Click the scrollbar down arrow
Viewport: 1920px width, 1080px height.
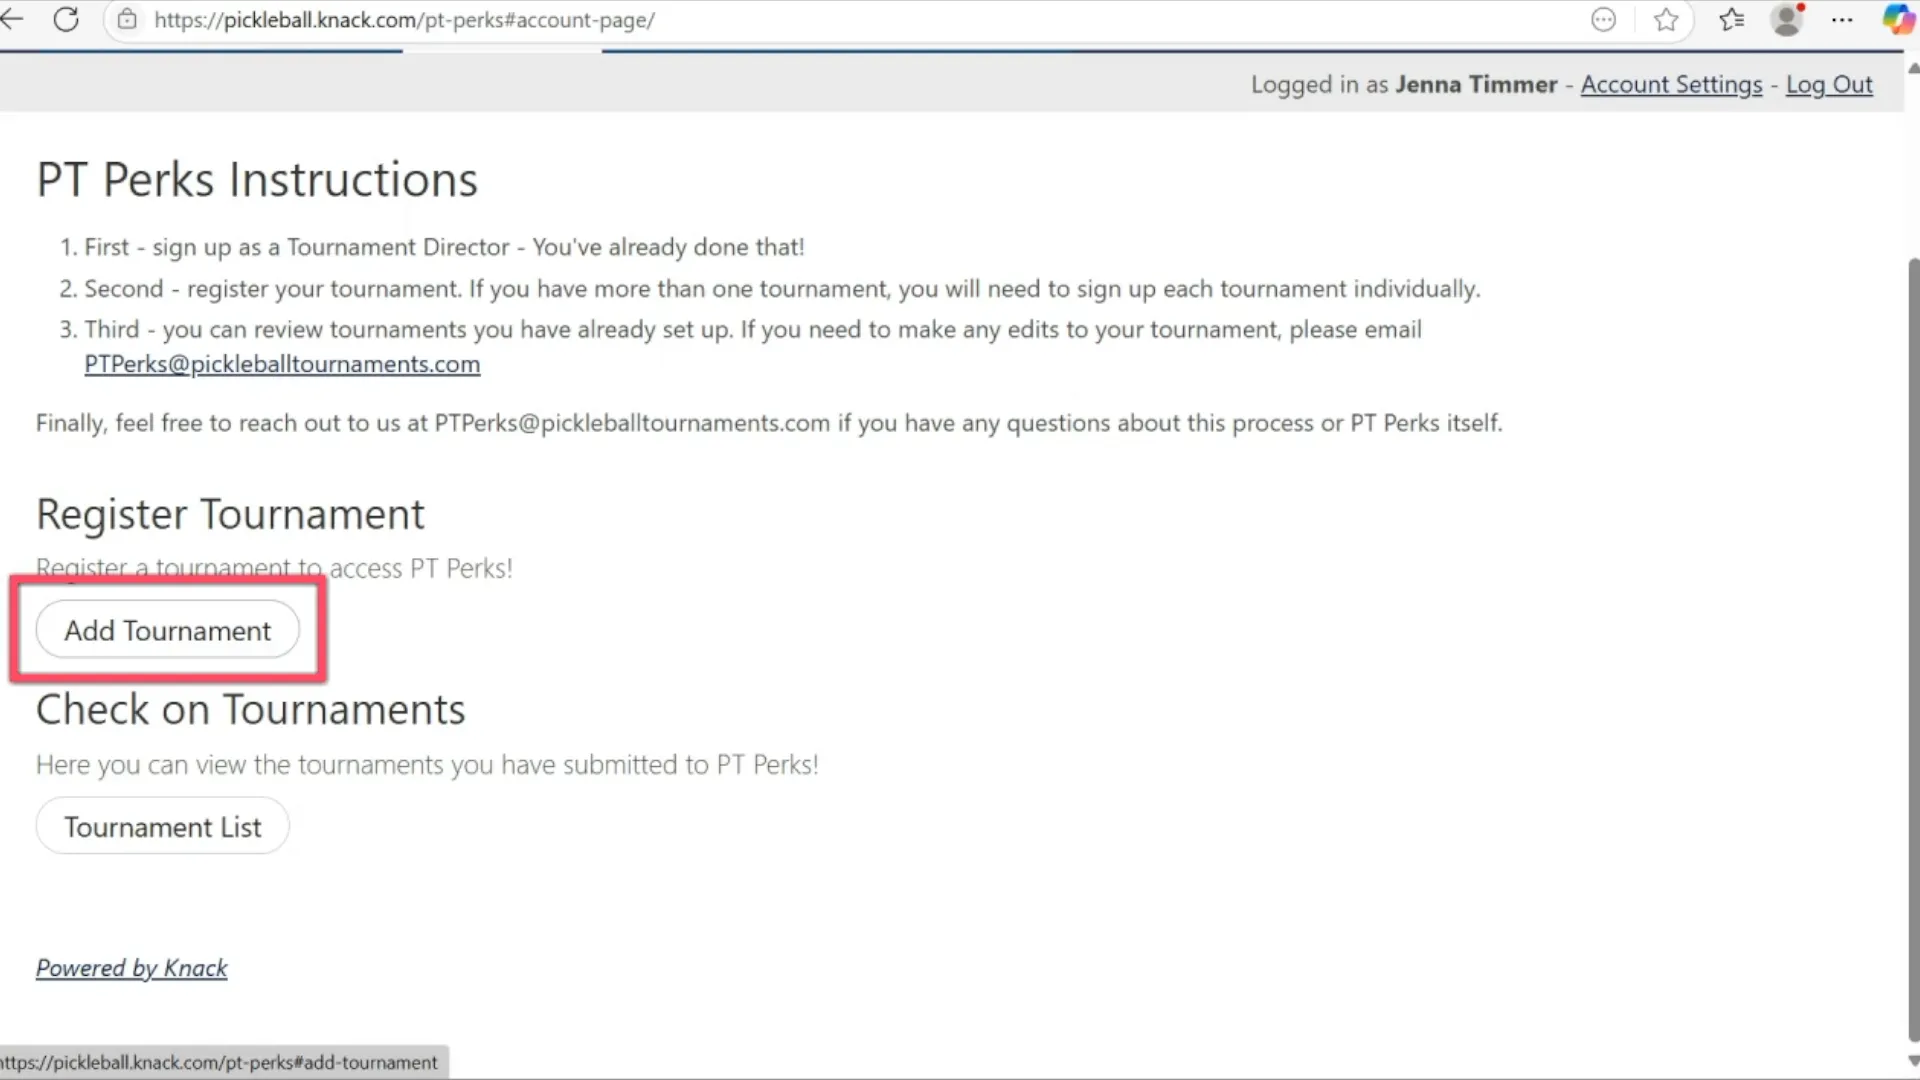[1913, 1061]
